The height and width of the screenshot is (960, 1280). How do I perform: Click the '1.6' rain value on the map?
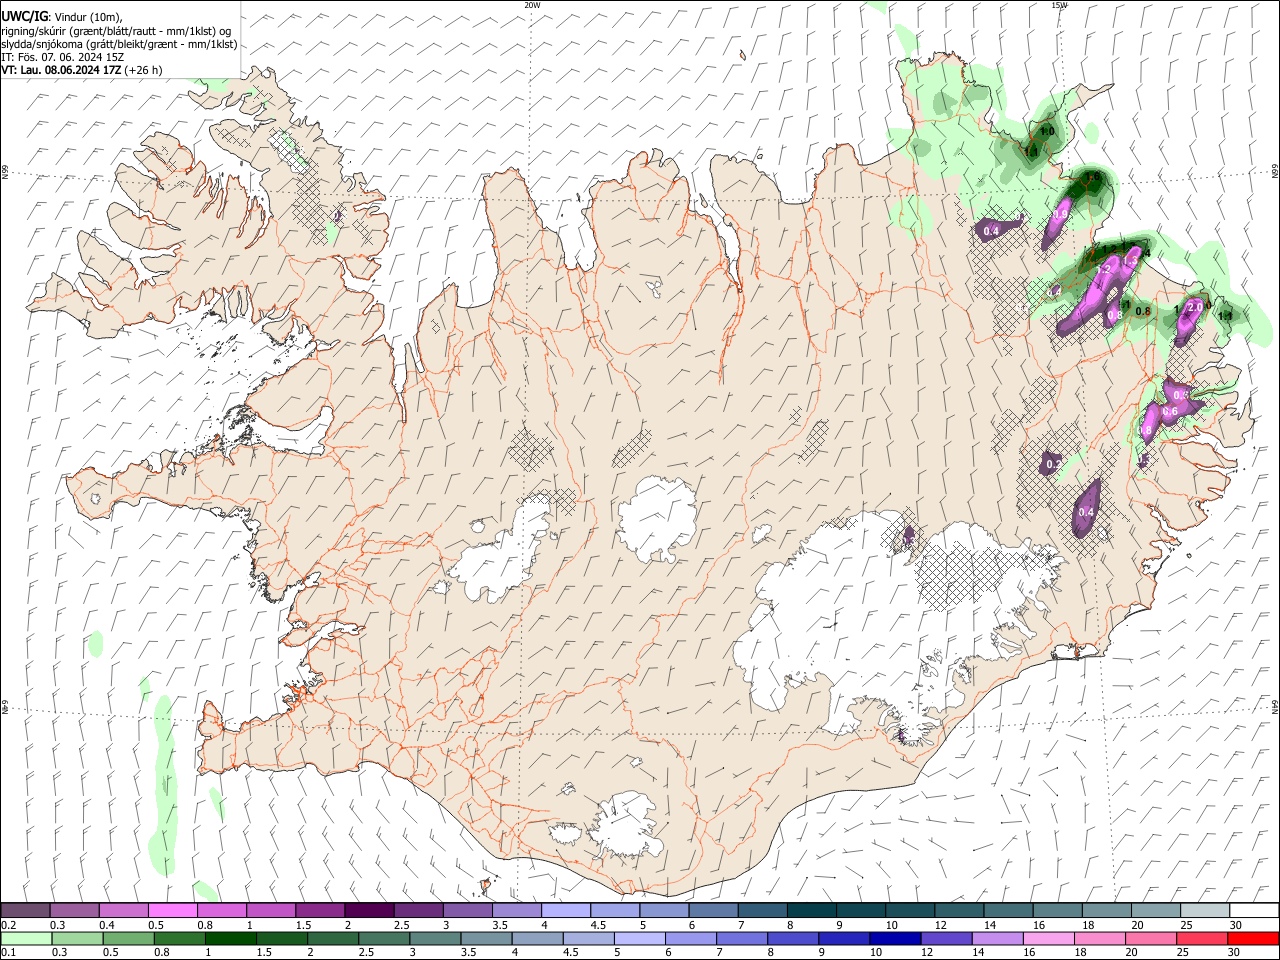(1093, 177)
